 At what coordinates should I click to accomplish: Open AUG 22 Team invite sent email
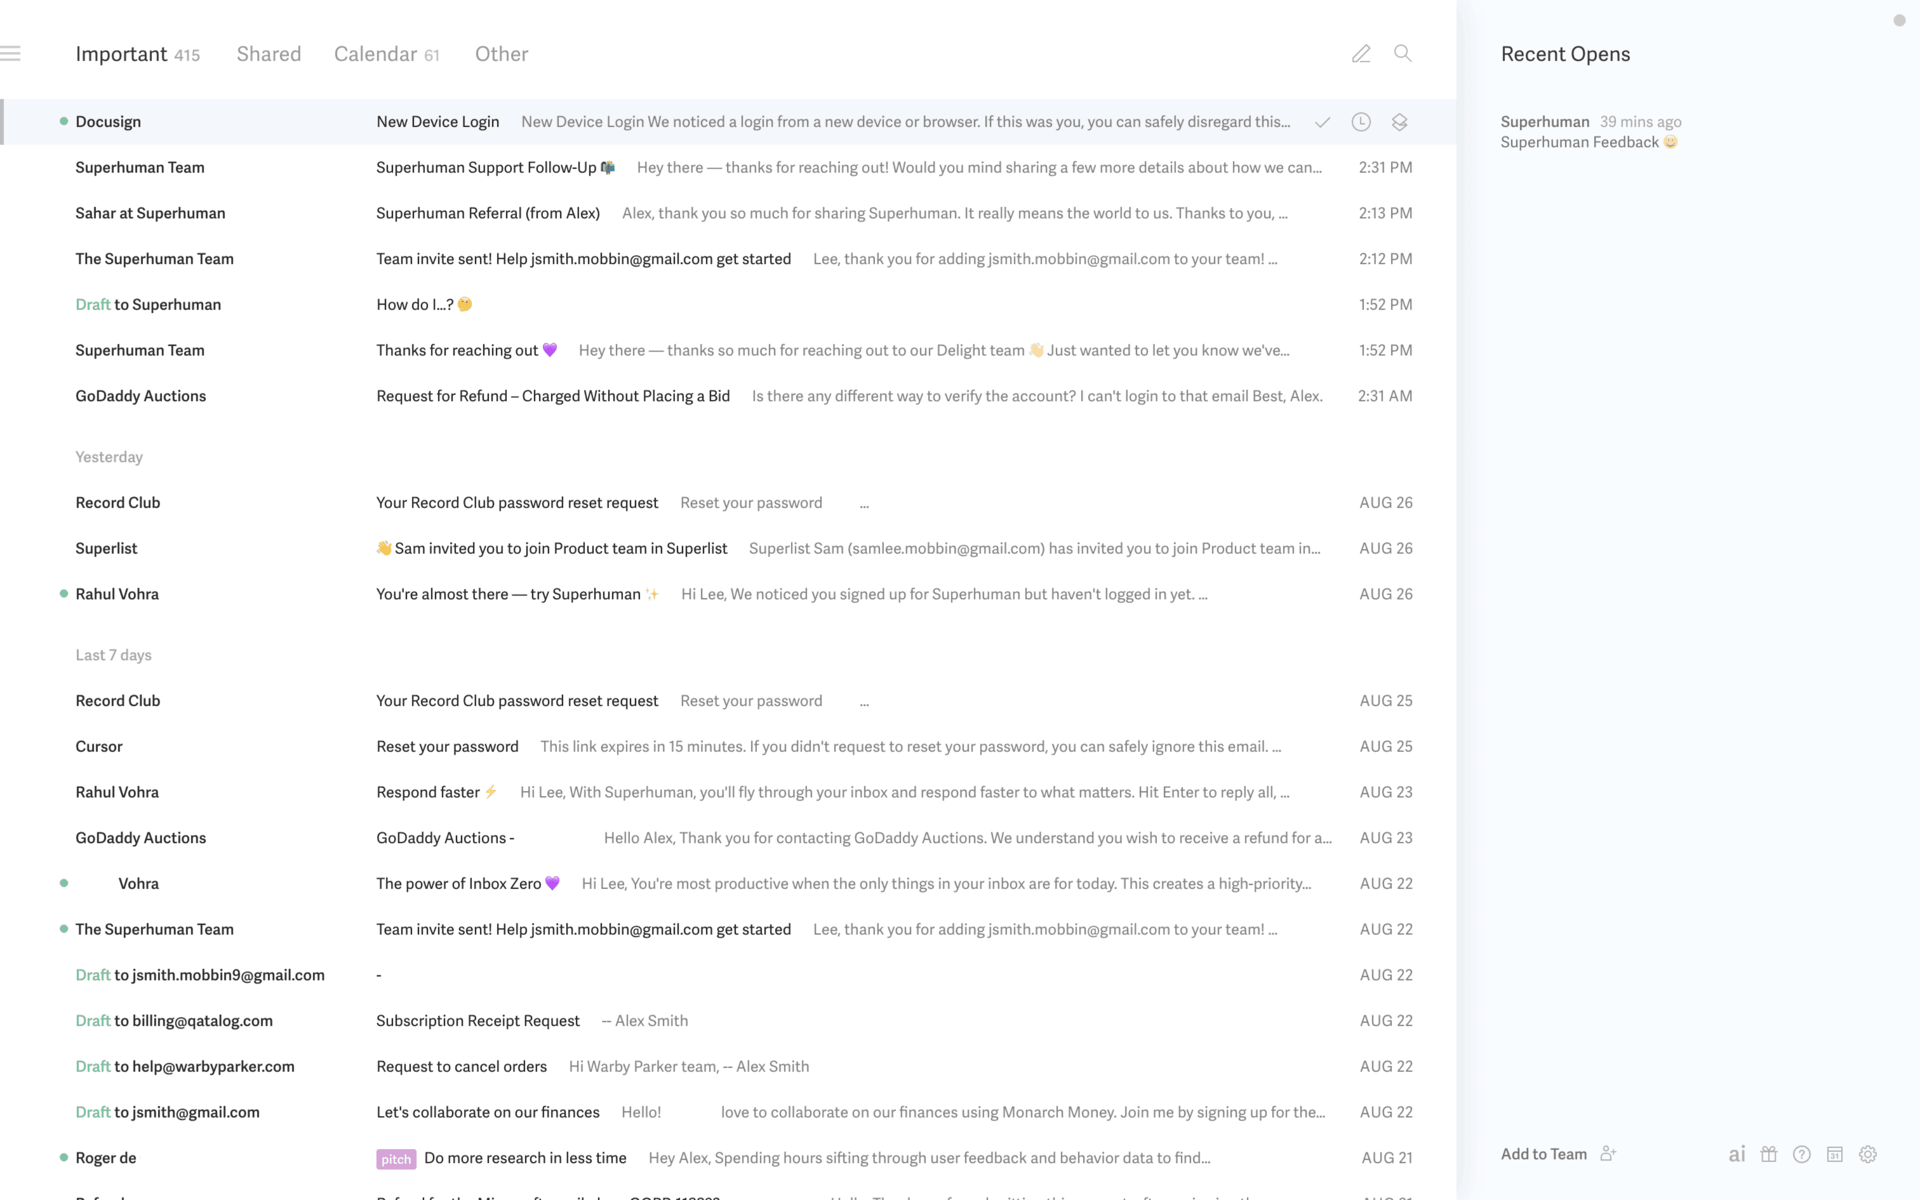728,930
